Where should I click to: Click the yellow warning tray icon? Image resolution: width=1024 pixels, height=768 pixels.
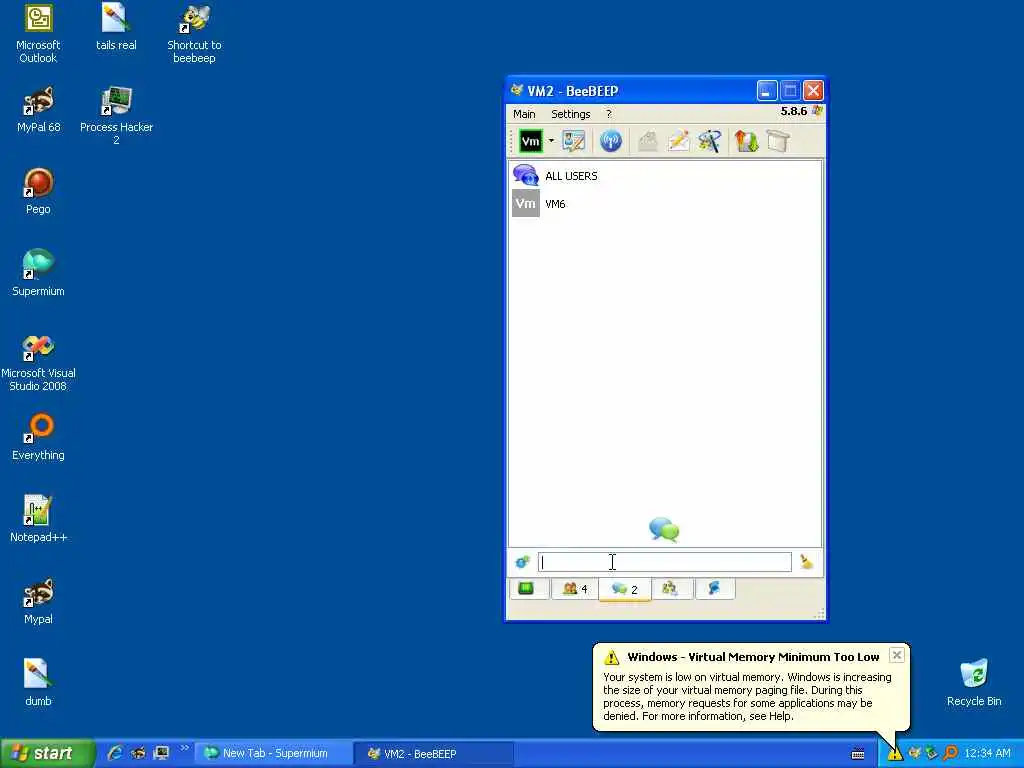pyautogui.click(x=894, y=754)
